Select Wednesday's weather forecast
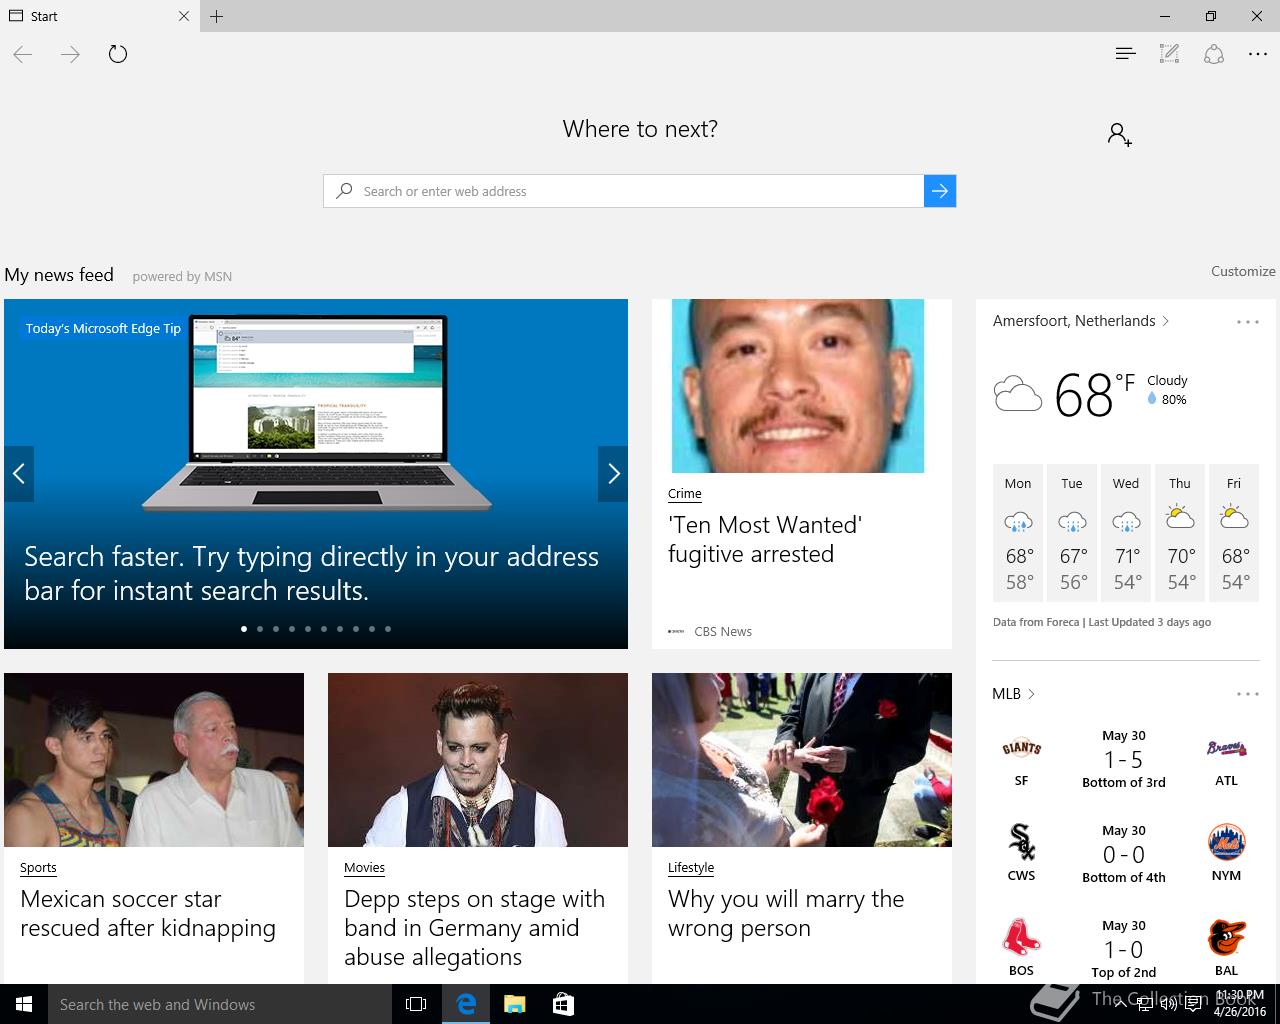Screen dimensions: 1280x1024 coord(1126,533)
